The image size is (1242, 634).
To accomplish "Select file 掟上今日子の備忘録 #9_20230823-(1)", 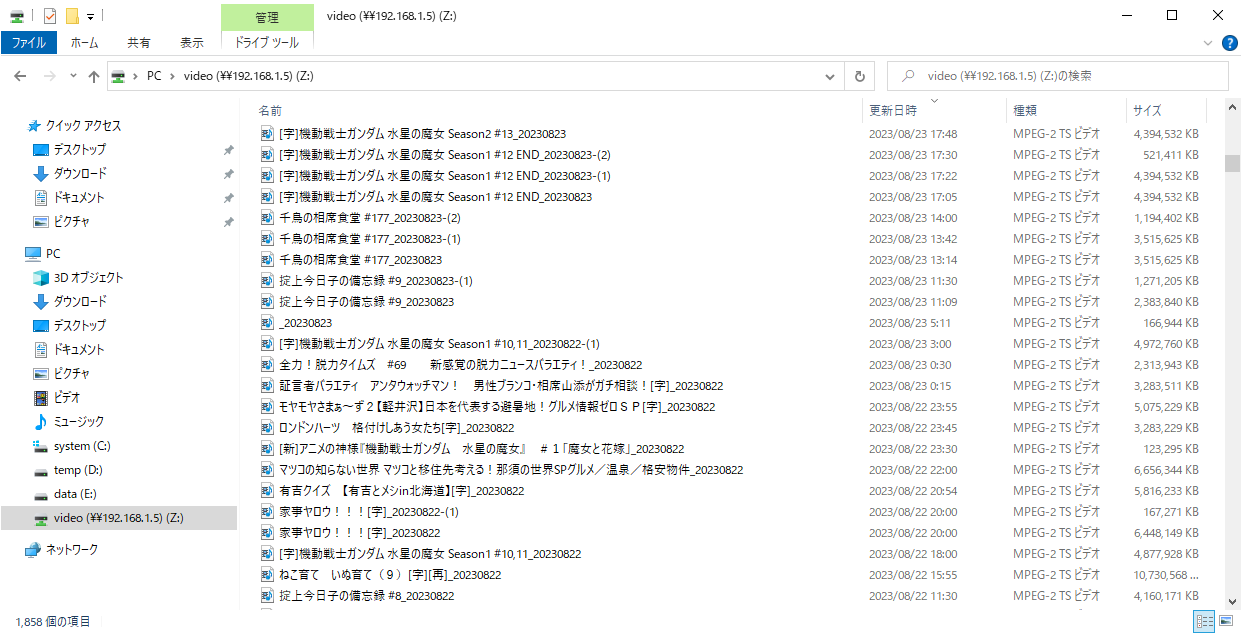I will pos(376,281).
